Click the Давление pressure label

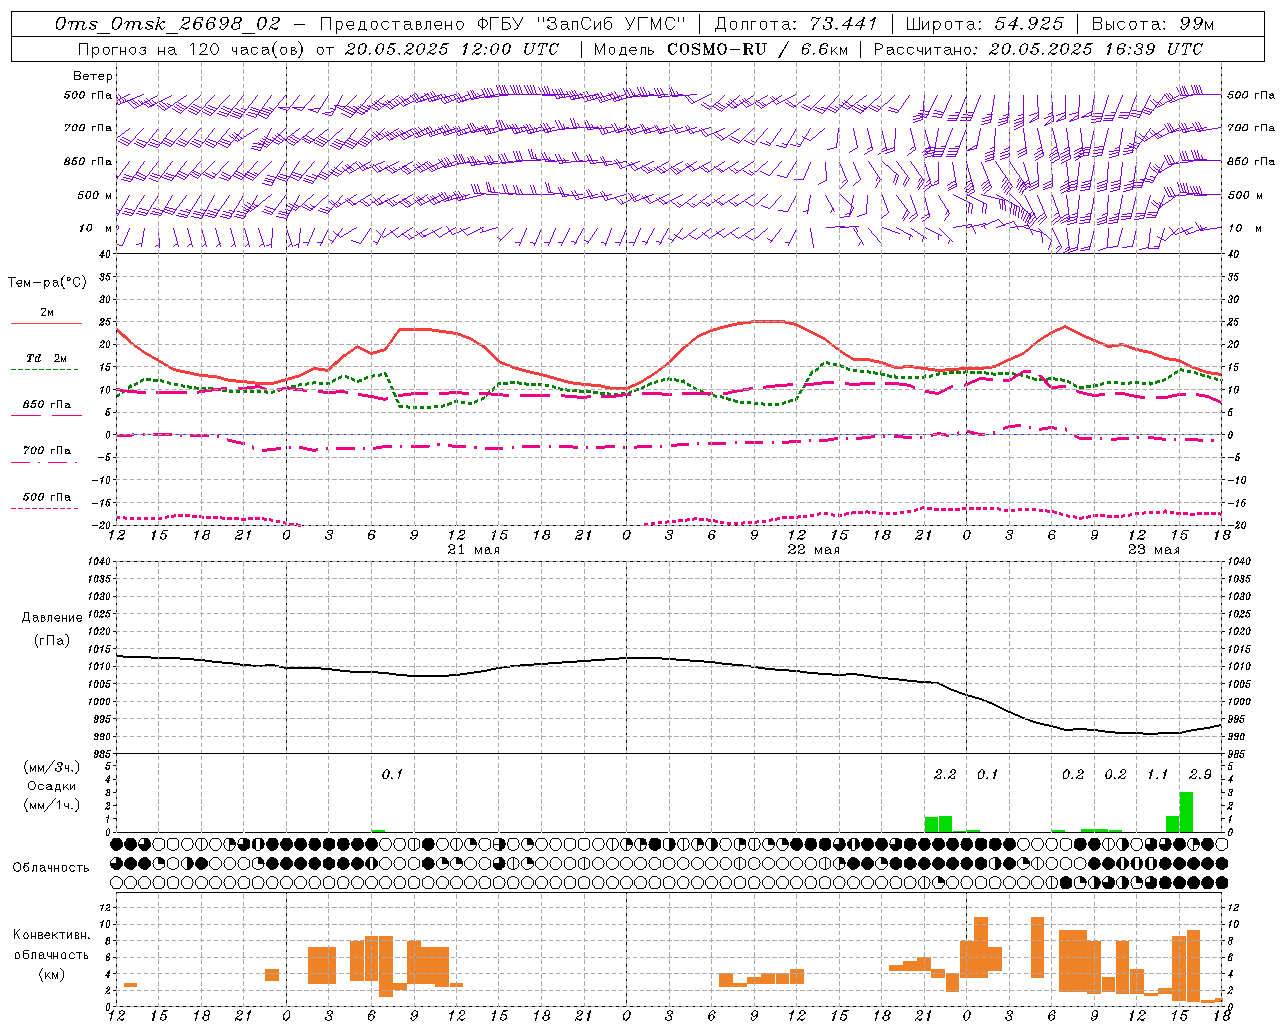click(x=52, y=617)
